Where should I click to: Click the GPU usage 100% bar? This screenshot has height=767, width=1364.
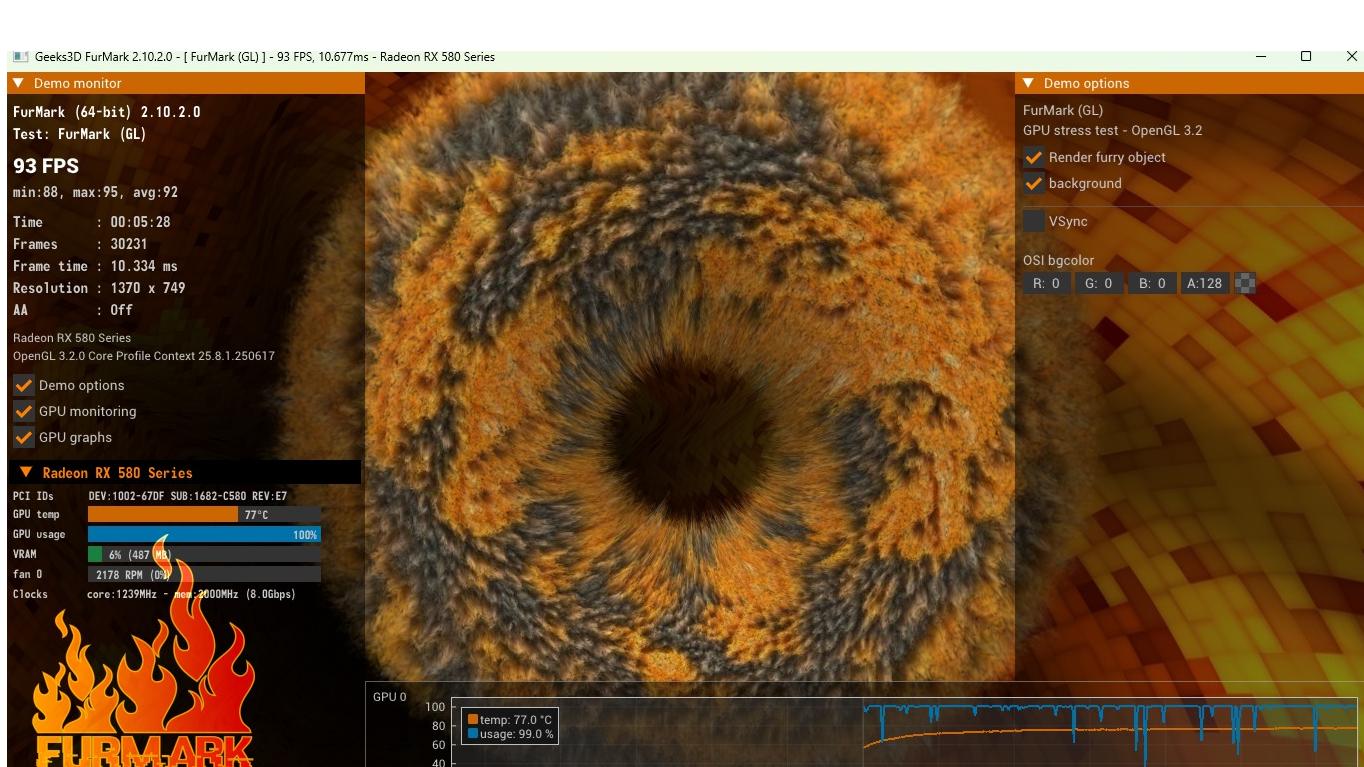[x=204, y=535]
